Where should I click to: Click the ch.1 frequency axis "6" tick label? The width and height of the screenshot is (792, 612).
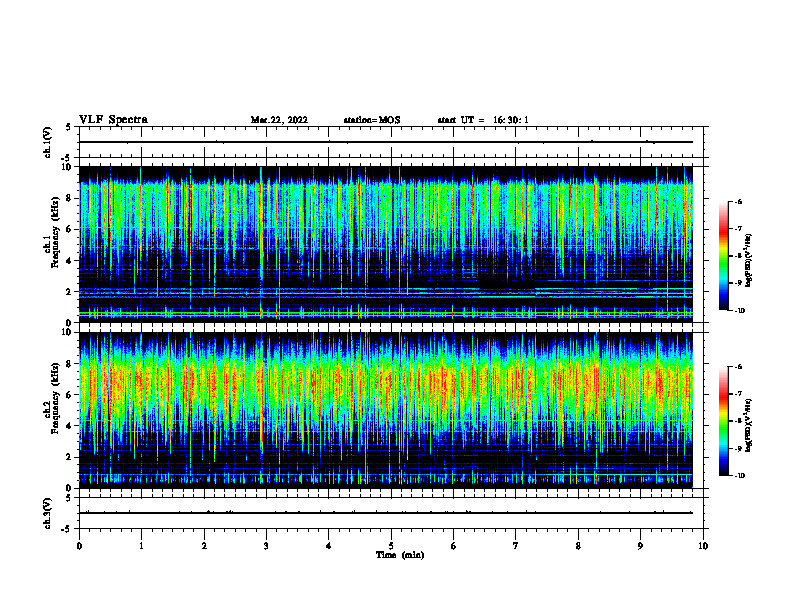point(70,229)
